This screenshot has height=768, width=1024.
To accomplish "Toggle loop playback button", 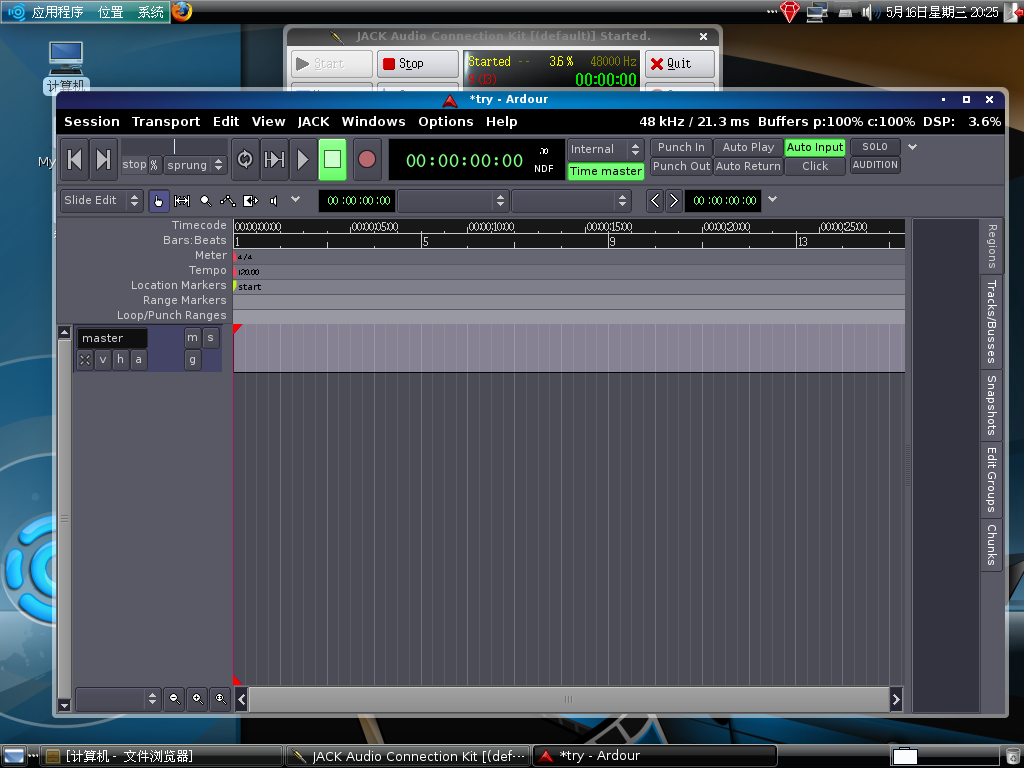I will click(245, 159).
